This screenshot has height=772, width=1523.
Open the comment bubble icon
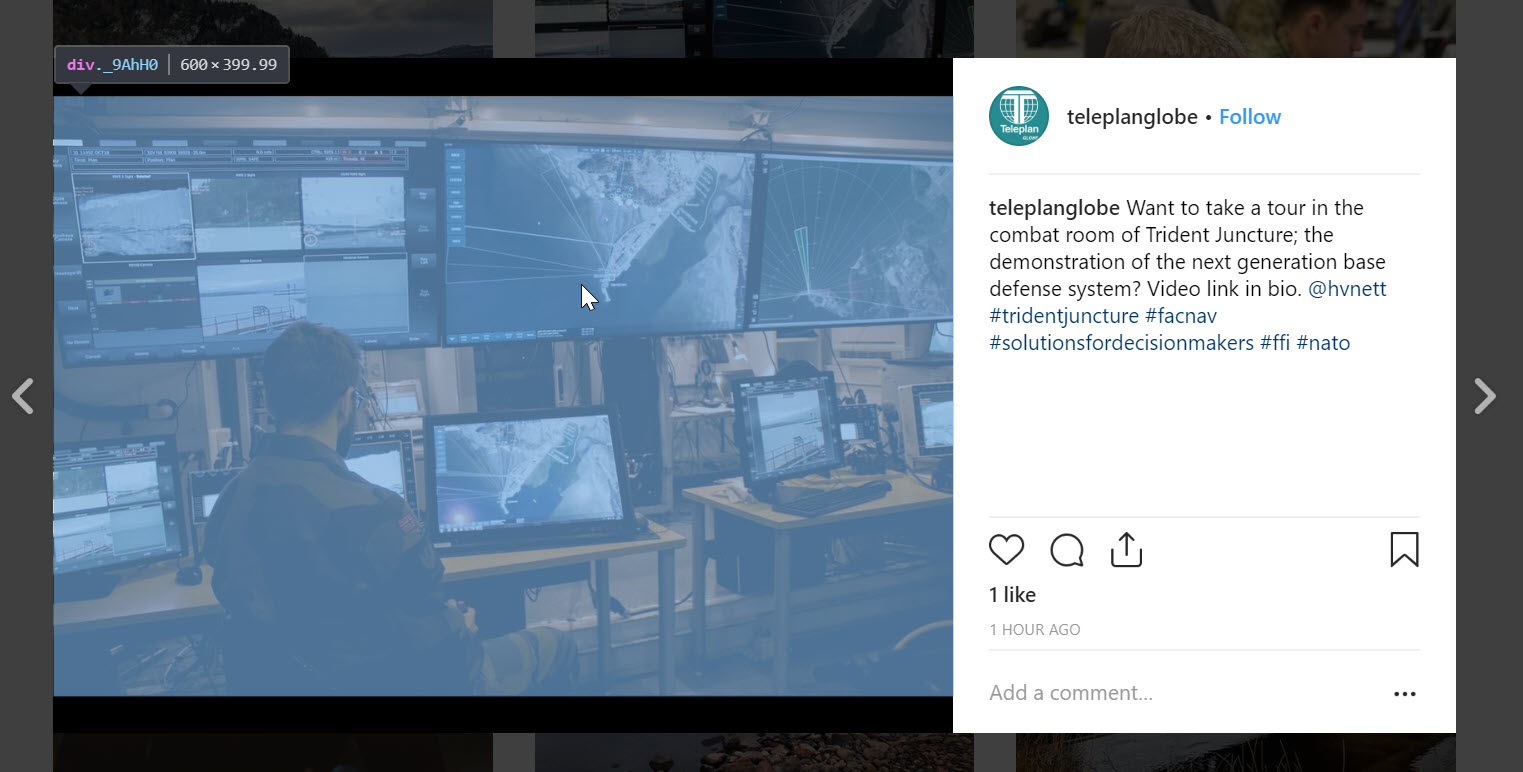(x=1067, y=550)
